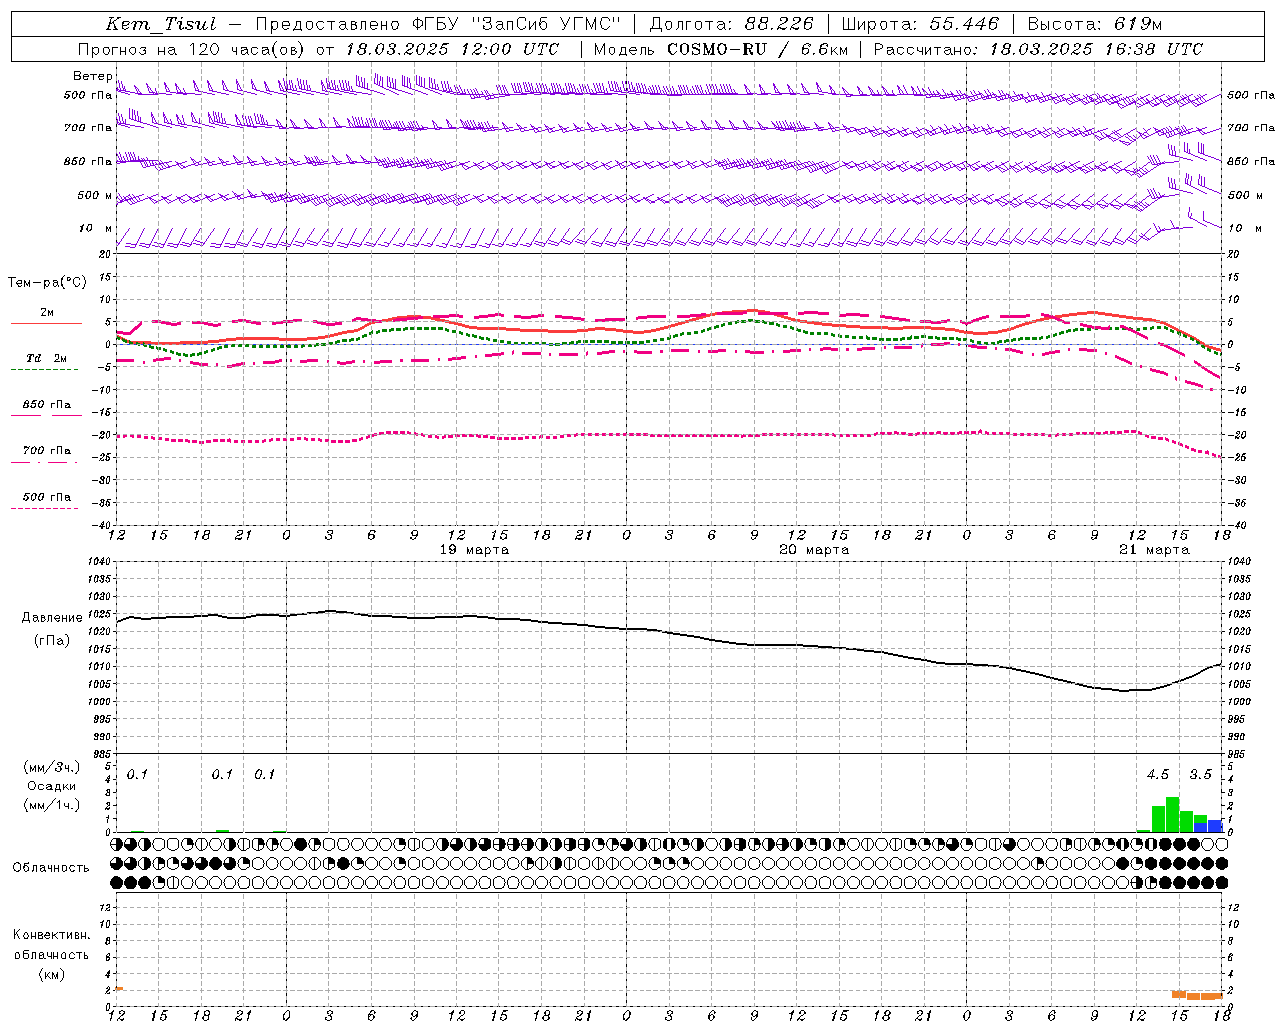Click the "Ветер" wind panel label

click(93, 76)
